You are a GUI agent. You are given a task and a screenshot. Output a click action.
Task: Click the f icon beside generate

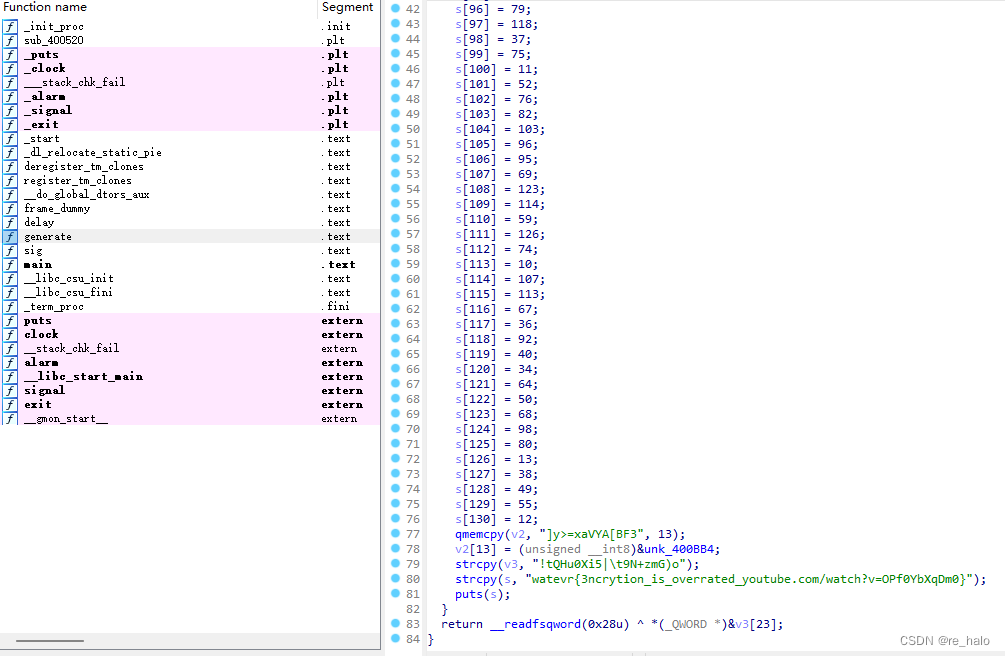coord(9,236)
